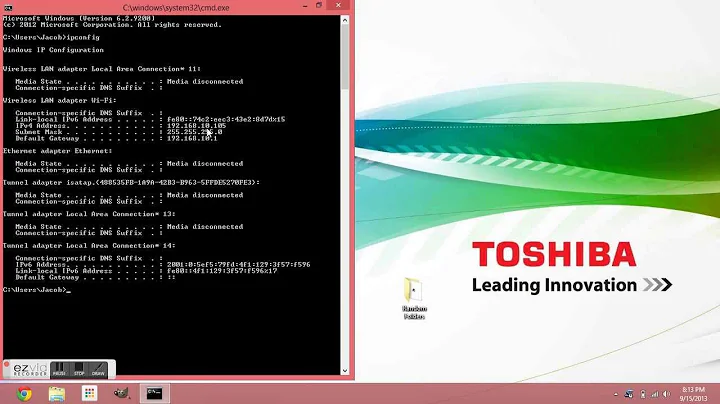Open File Explorer from the taskbar
Viewport: 720px width, 404px height.
pyautogui.click(x=57, y=394)
